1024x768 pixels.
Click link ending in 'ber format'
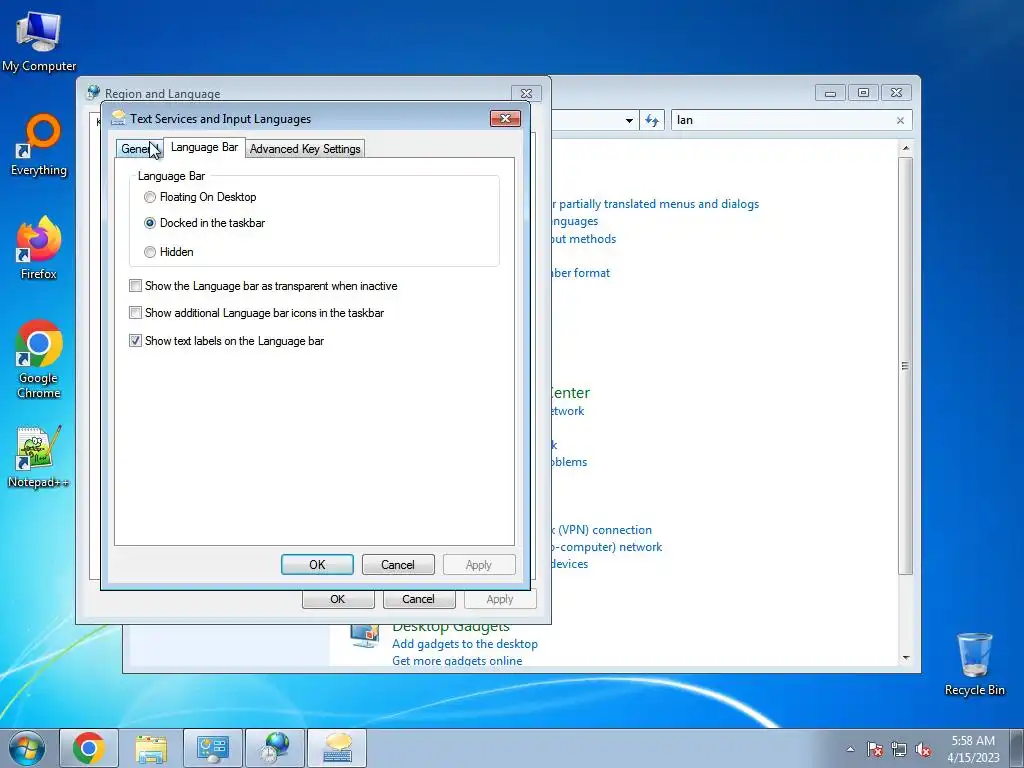pos(581,273)
